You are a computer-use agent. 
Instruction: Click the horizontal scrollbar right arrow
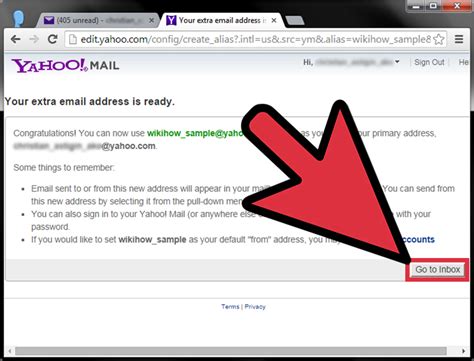tap(463, 351)
